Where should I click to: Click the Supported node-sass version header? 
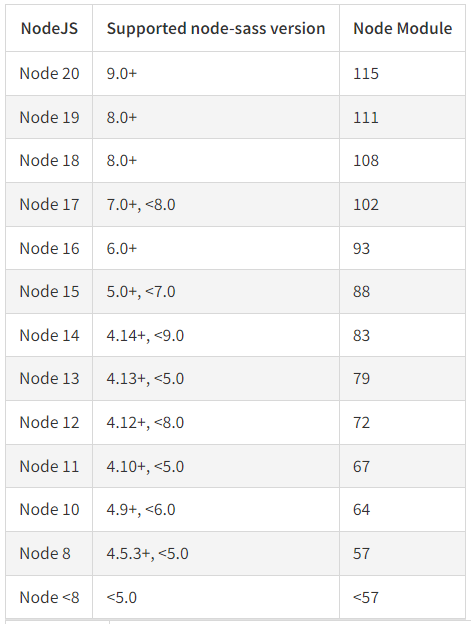coord(216,29)
